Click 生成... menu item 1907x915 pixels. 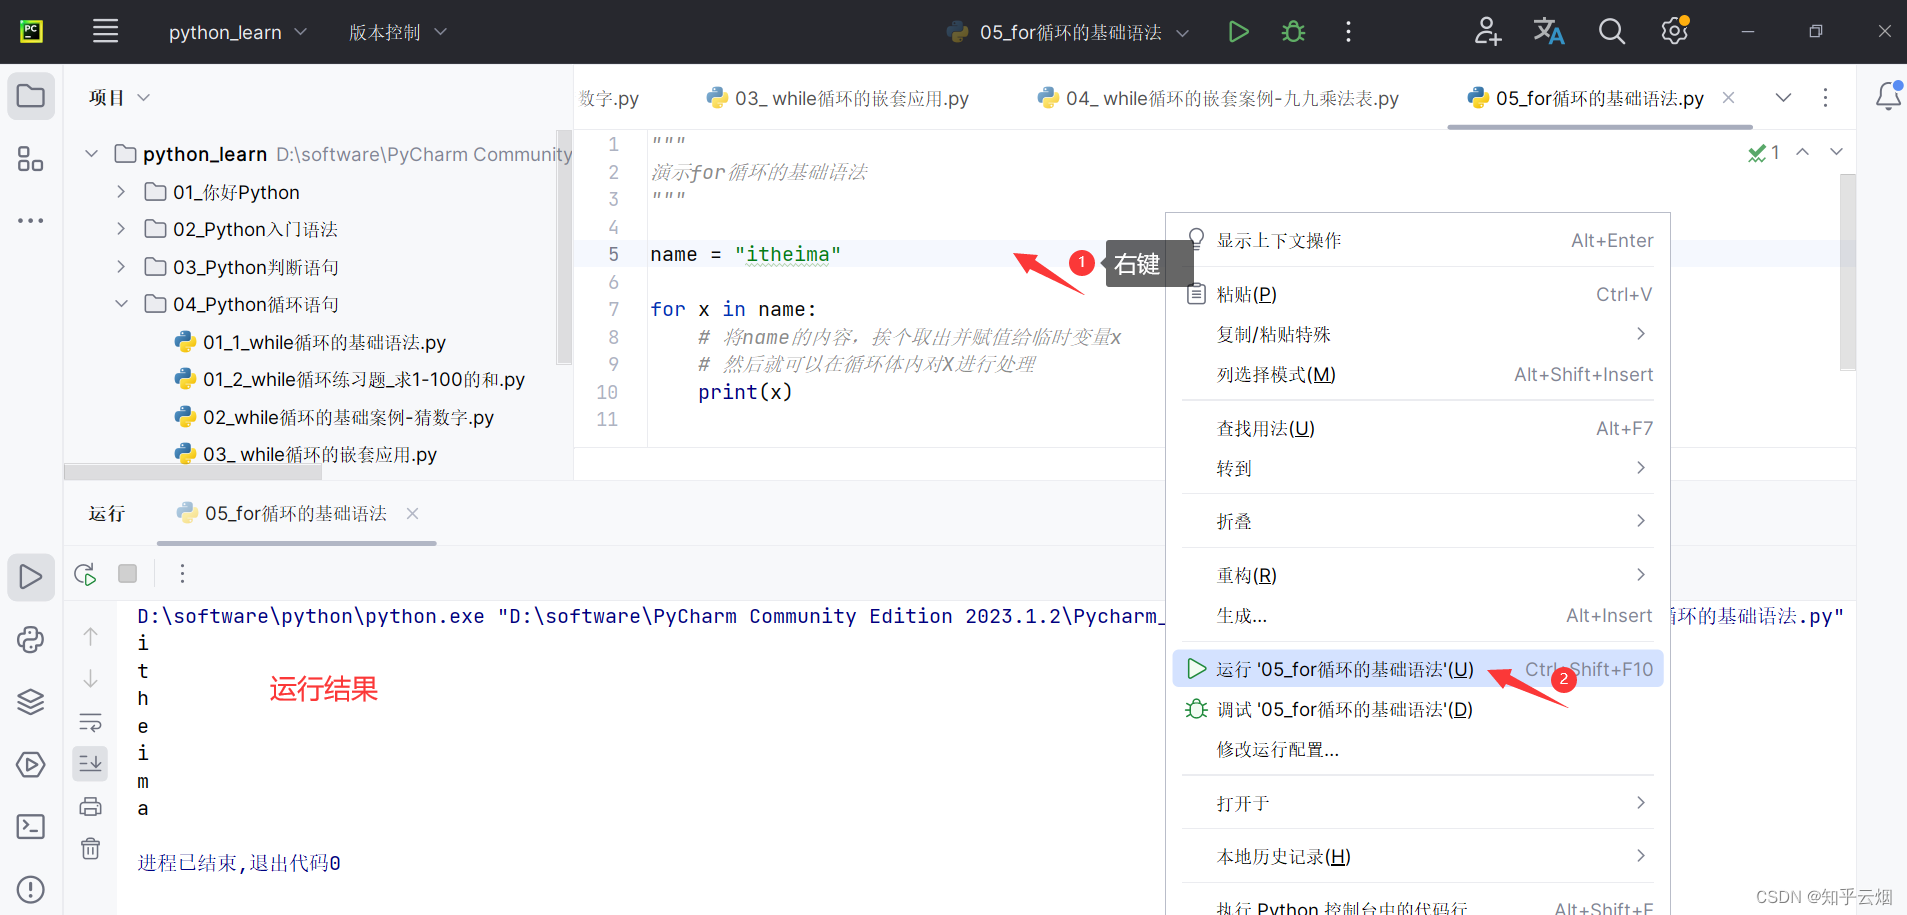coord(1418,615)
